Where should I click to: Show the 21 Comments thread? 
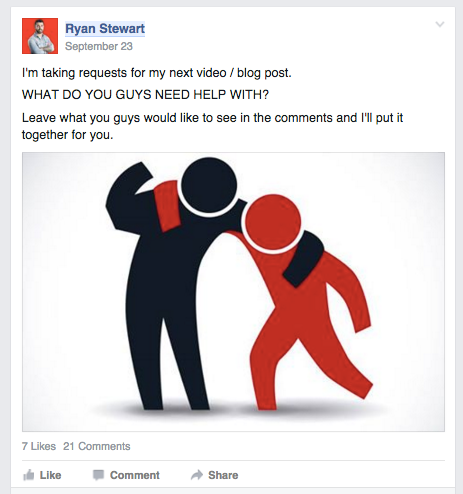(97, 446)
